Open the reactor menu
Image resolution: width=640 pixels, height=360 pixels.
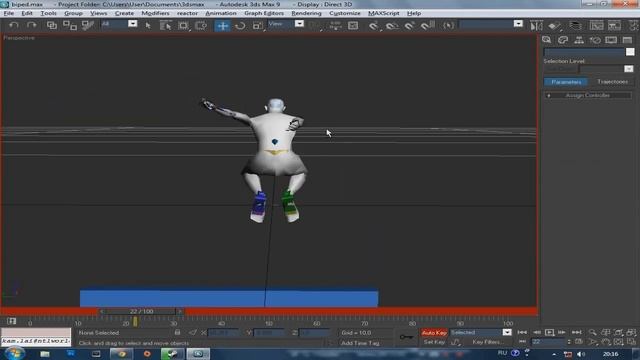[x=187, y=13]
